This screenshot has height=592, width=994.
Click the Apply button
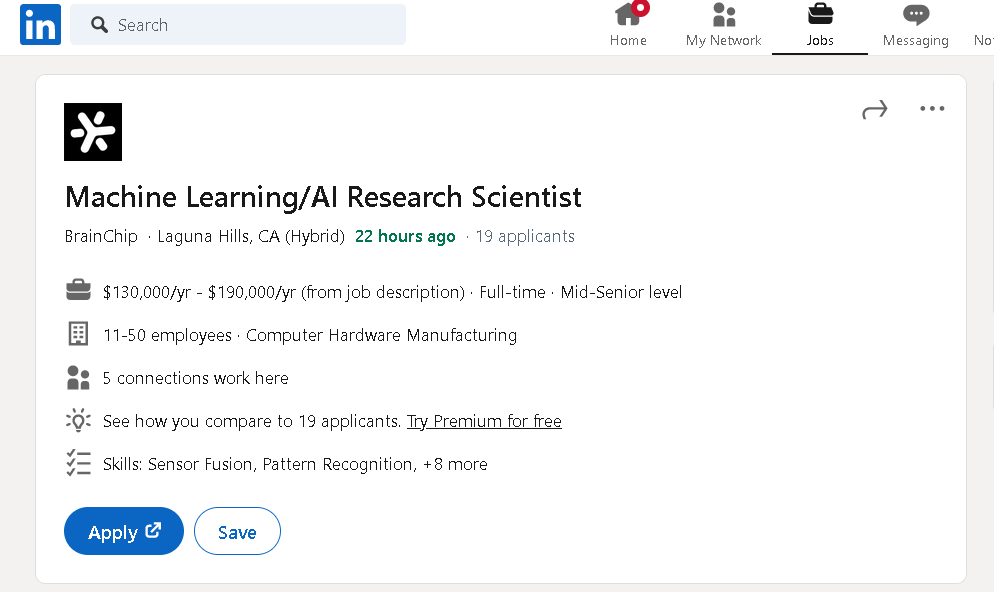[124, 532]
